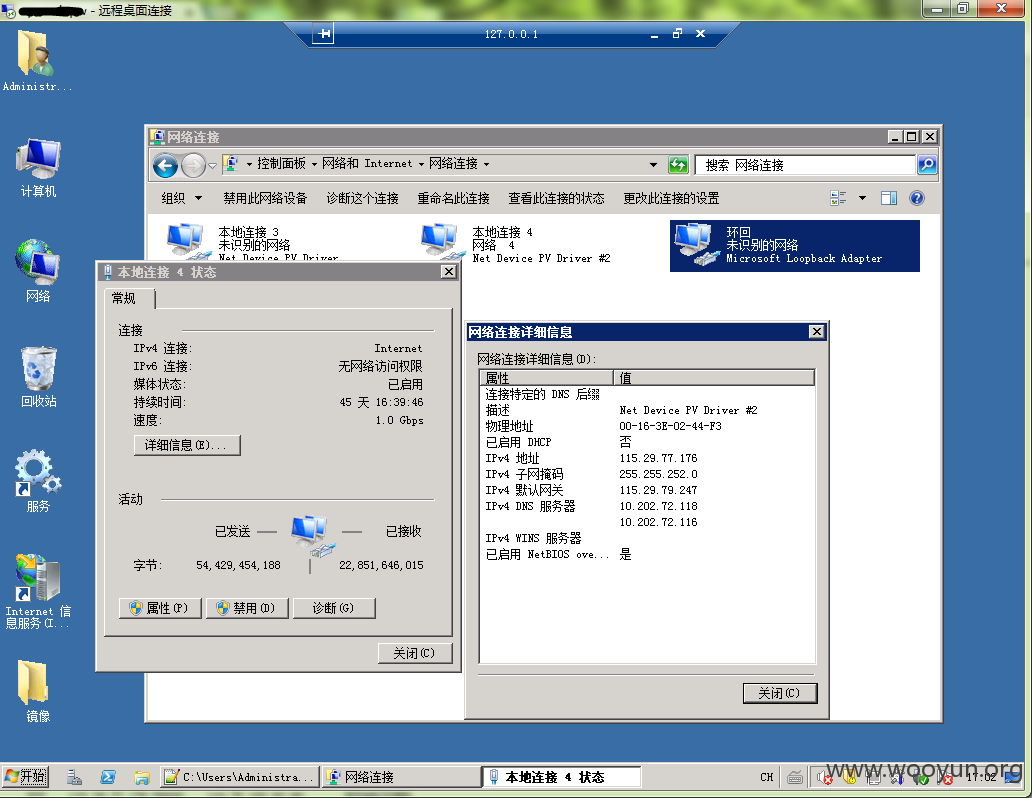Open the 组织 dropdown menu
The image size is (1032, 798).
(x=182, y=198)
